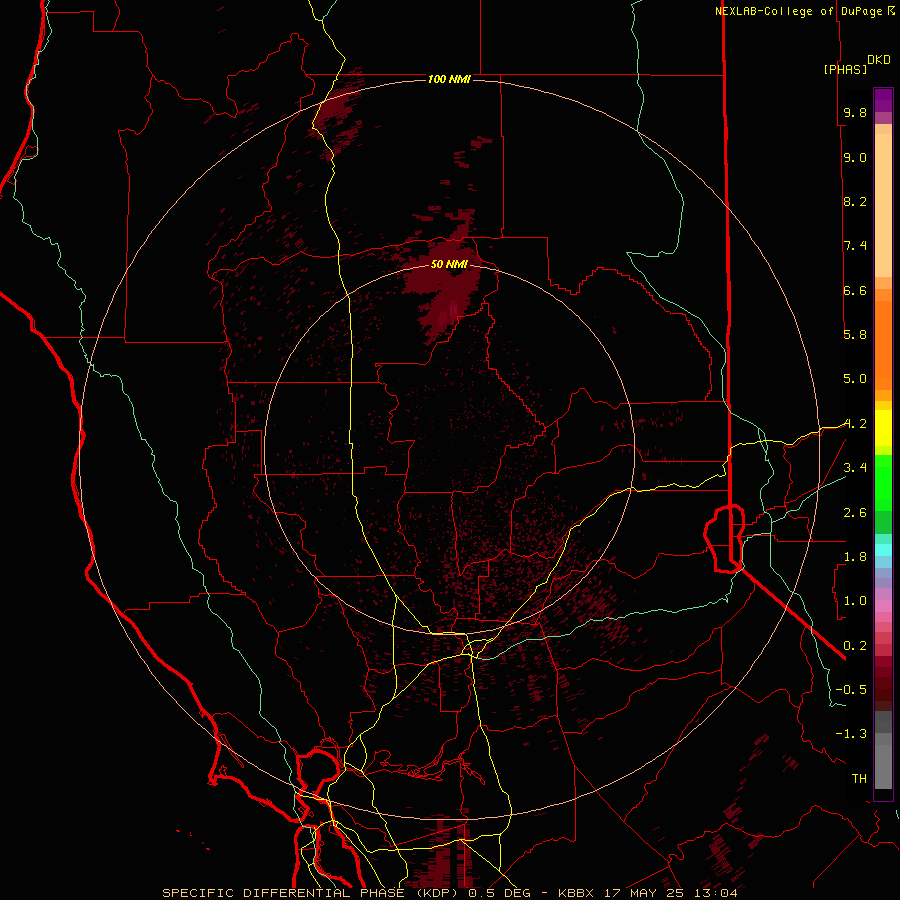
Task: Click the [PHAS] label near the color scale
Action: point(845,69)
